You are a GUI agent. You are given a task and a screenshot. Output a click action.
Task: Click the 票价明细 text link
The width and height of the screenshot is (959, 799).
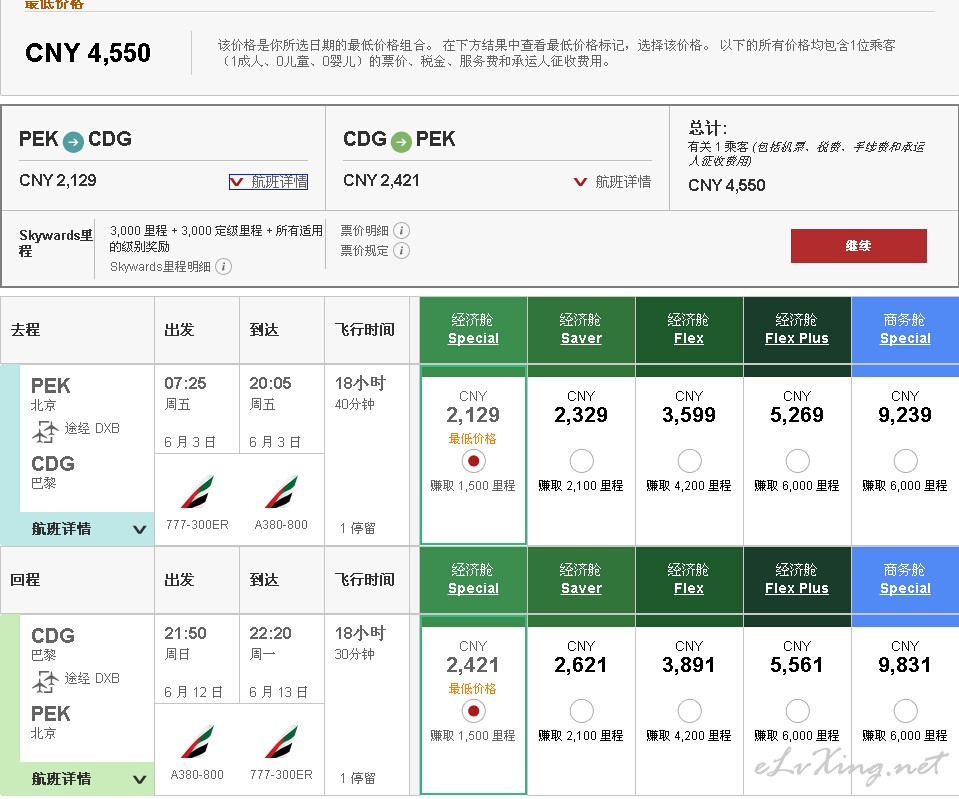[x=365, y=231]
